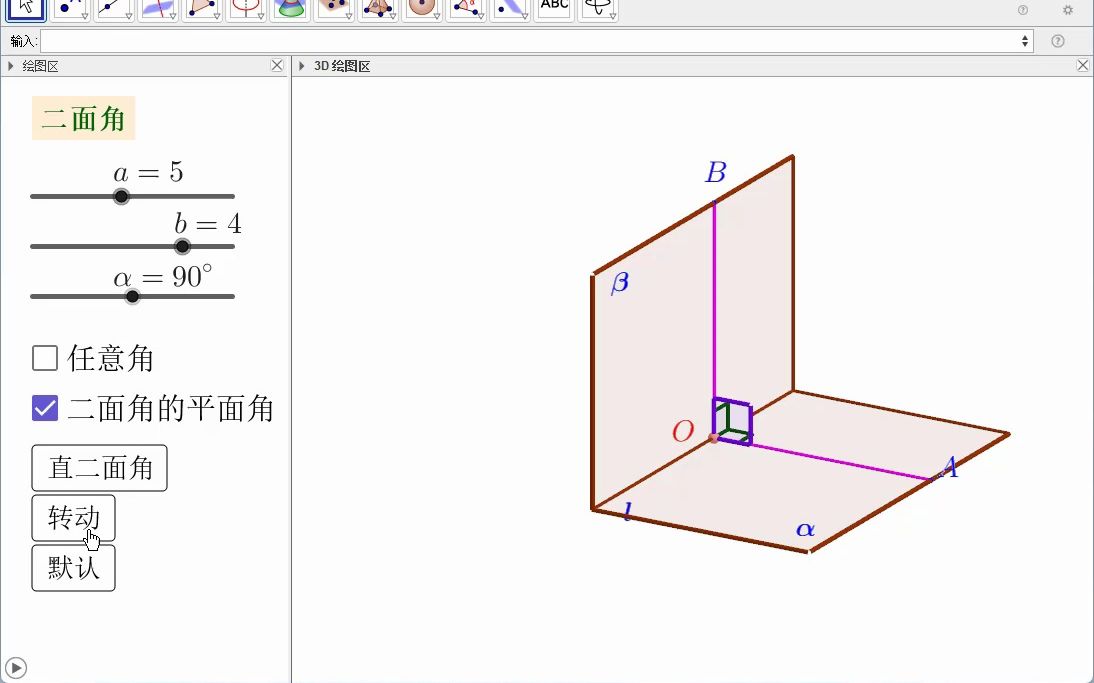
Task: Click the 默认 button
Action: (73, 569)
